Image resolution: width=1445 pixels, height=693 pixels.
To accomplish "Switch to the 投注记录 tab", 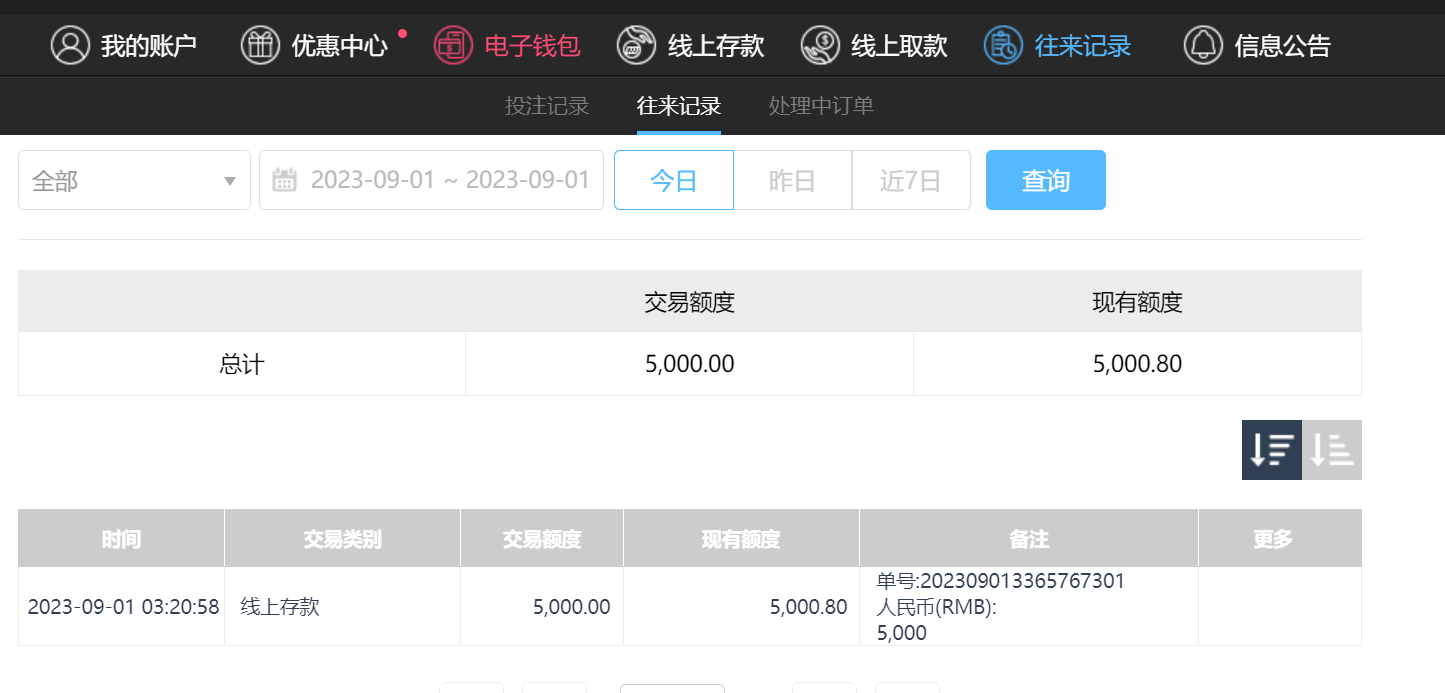I will 547,106.
